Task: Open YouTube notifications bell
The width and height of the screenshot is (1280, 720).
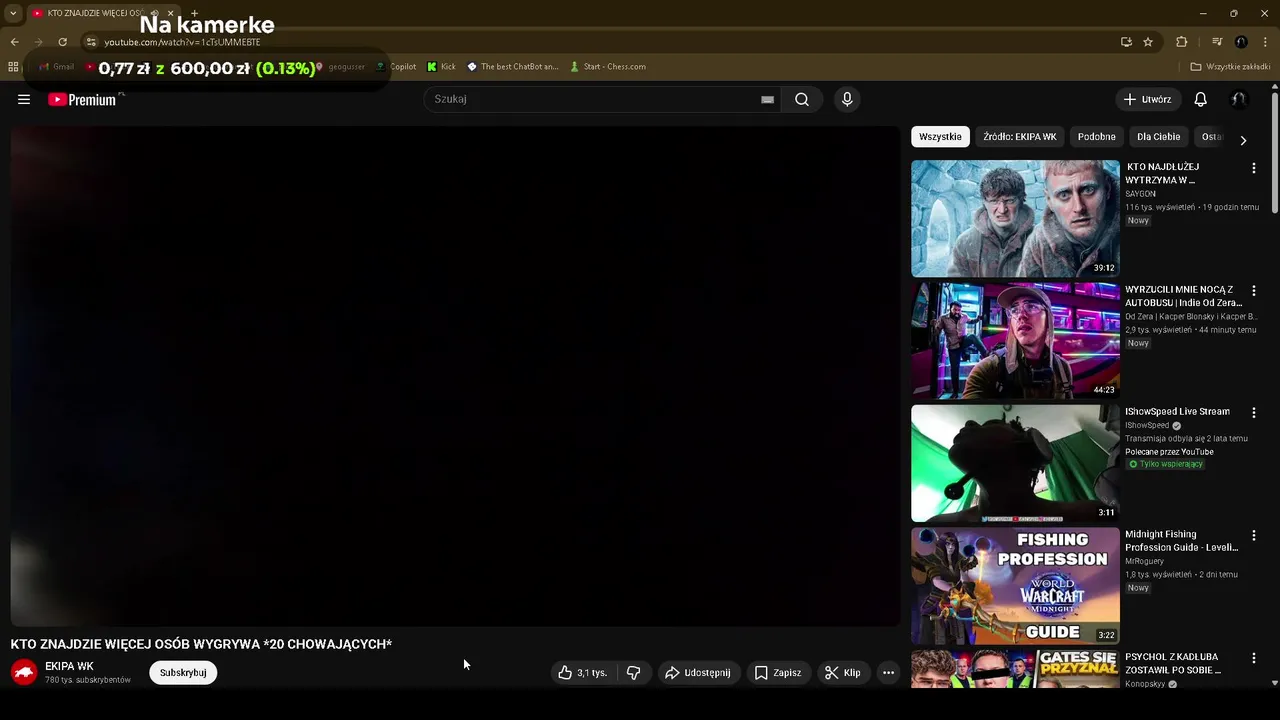Action: pyautogui.click(x=1201, y=99)
